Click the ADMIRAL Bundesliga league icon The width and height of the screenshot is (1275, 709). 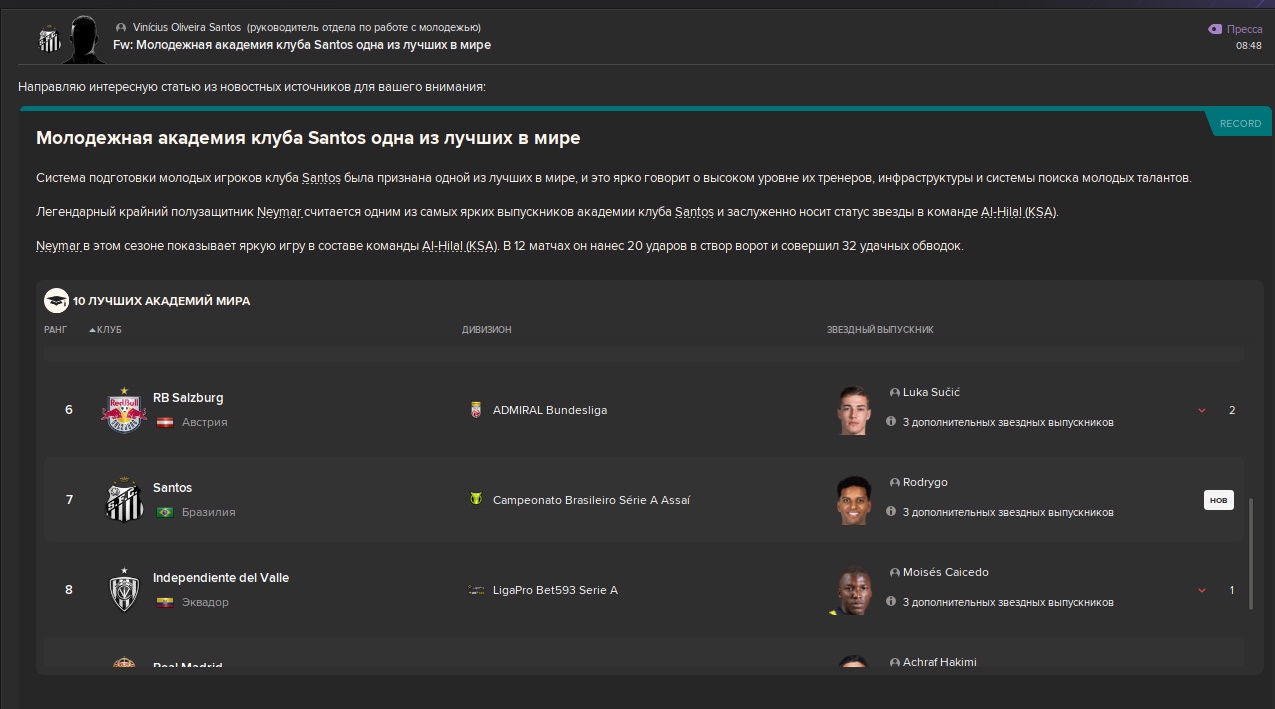pyautogui.click(x=476, y=410)
